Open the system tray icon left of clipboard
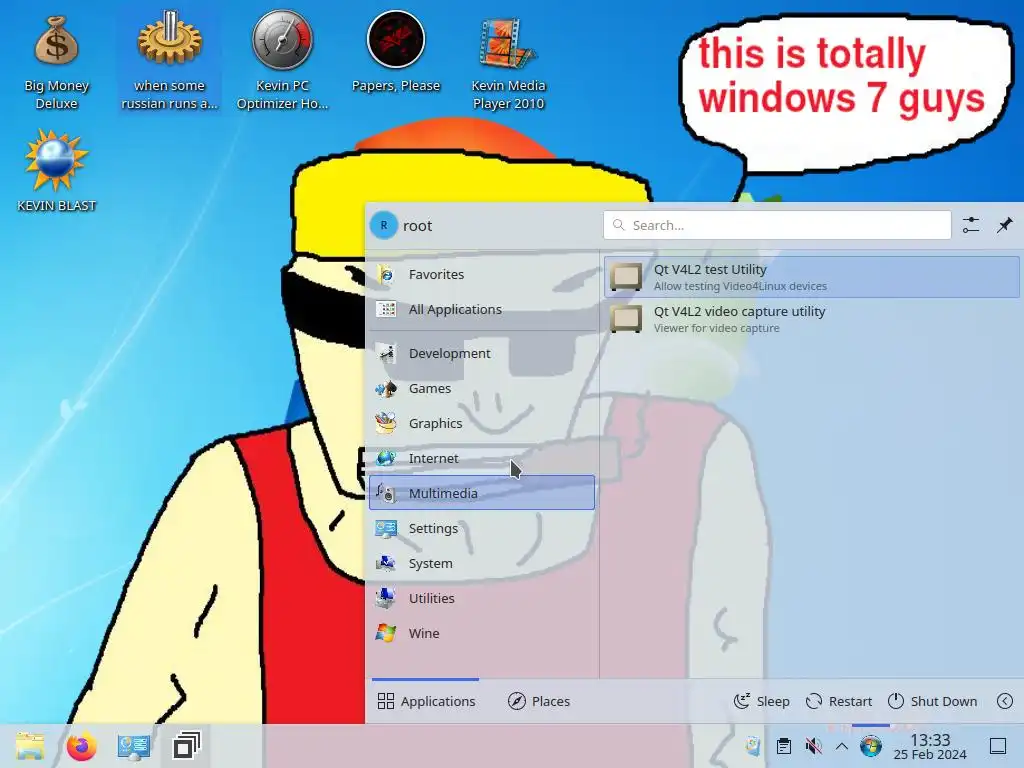The image size is (1024, 768). [753, 746]
